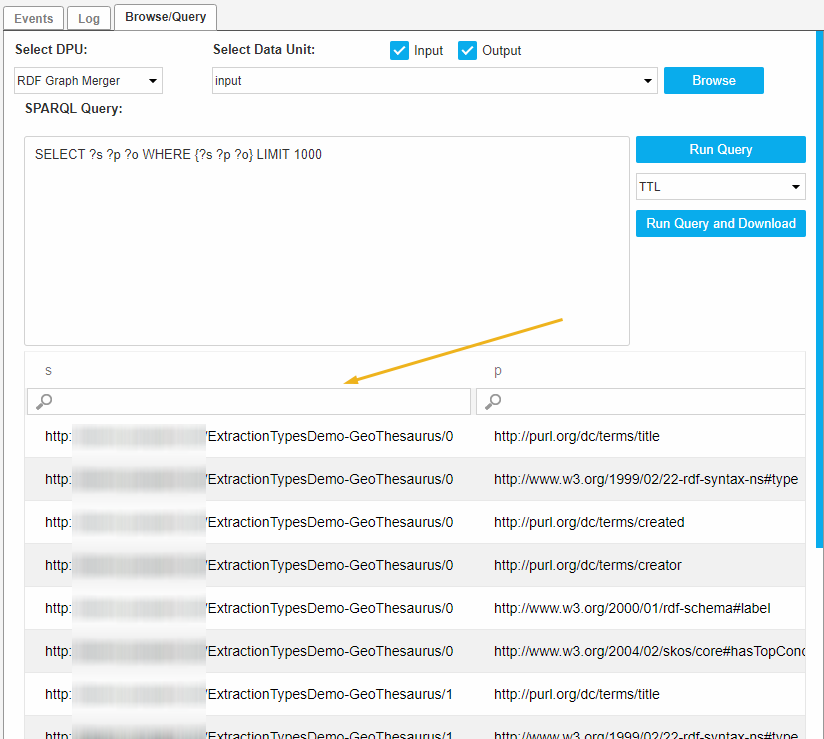The width and height of the screenshot is (824, 739).
Task: Click Run Query and Download
Action: 720,224
